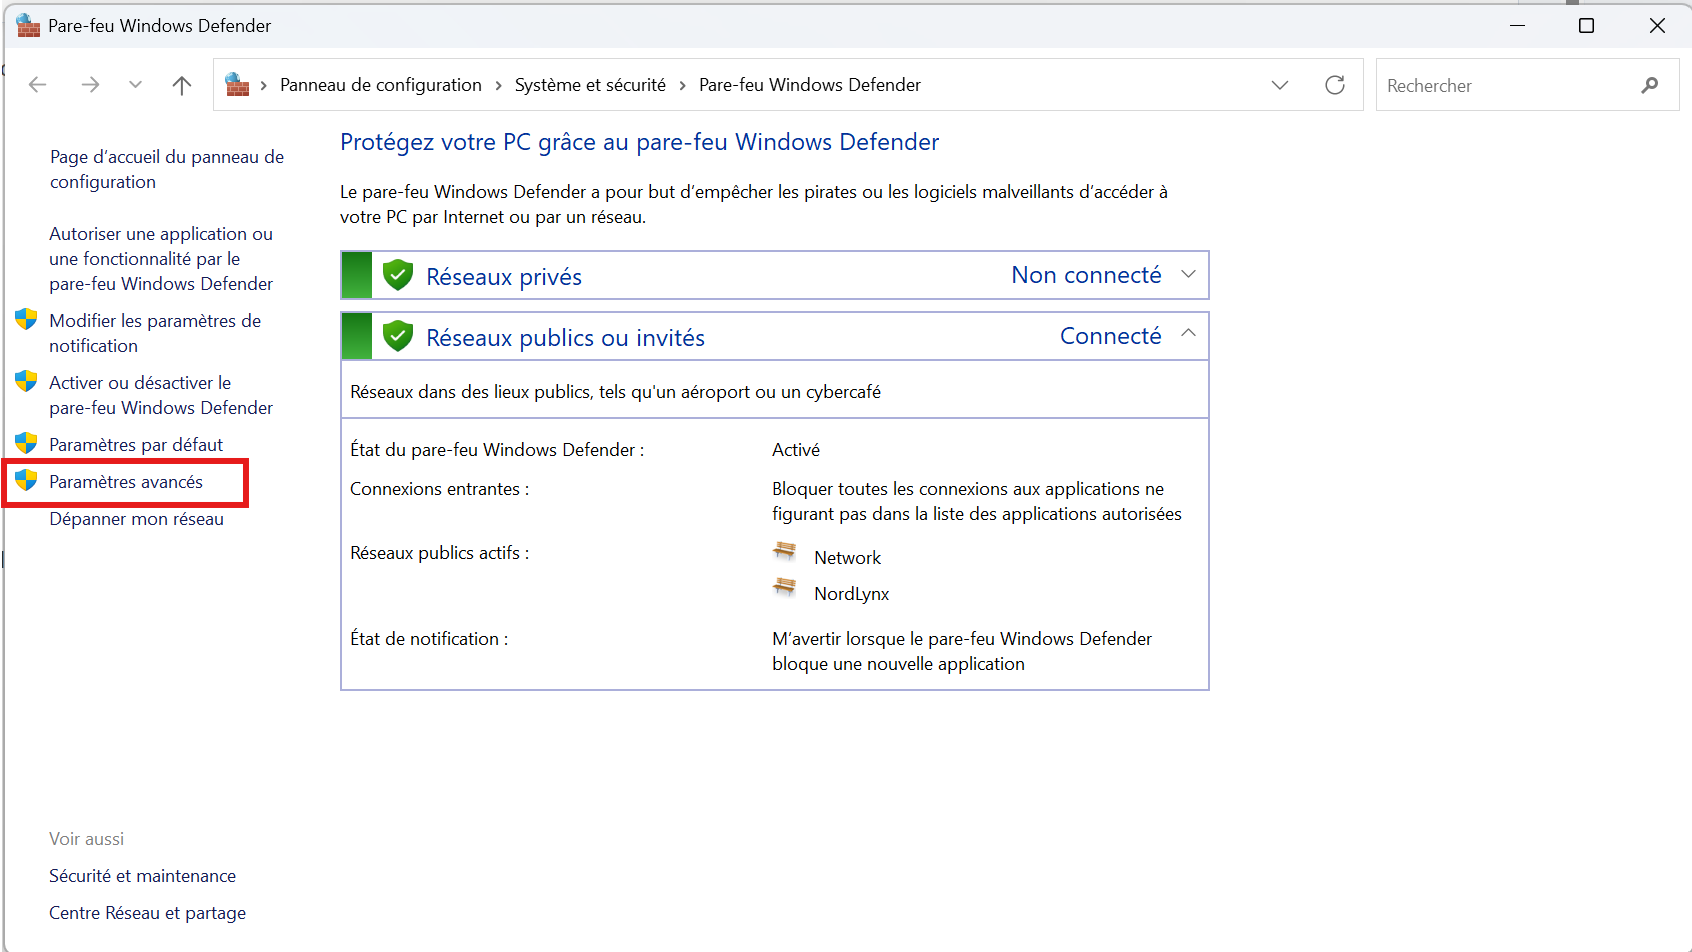Open recent locations dropdown arrow
1692x952 pixels.
coord(135,85)
